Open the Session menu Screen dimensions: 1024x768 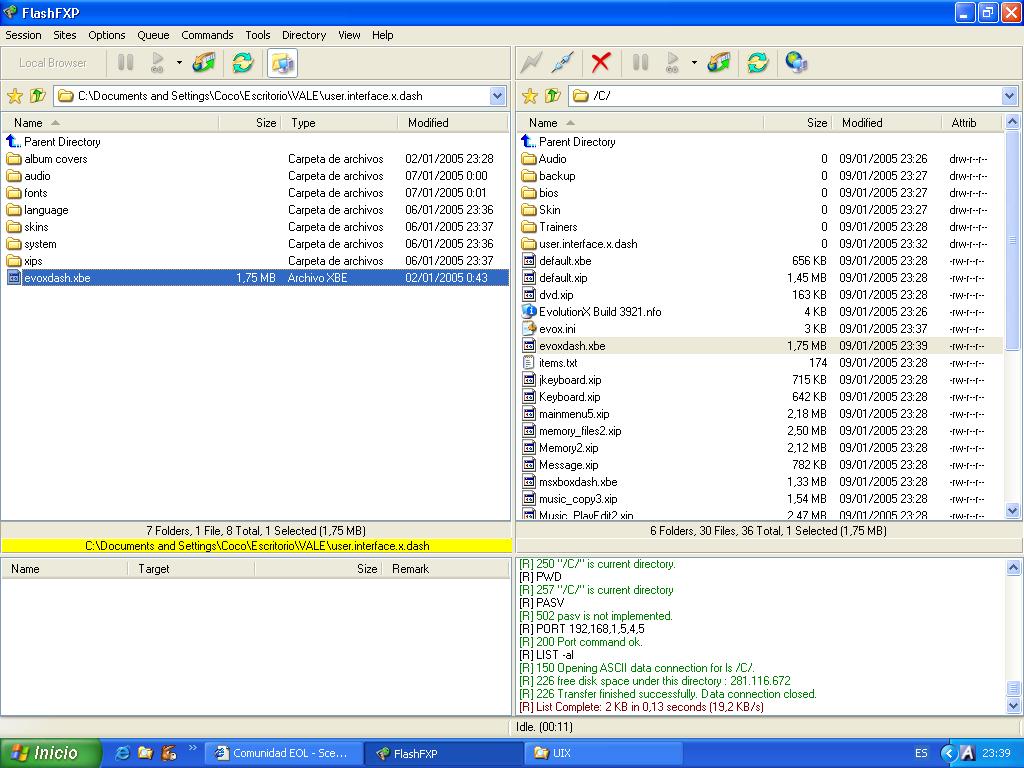pyautogui.click(x=24, y=35)
